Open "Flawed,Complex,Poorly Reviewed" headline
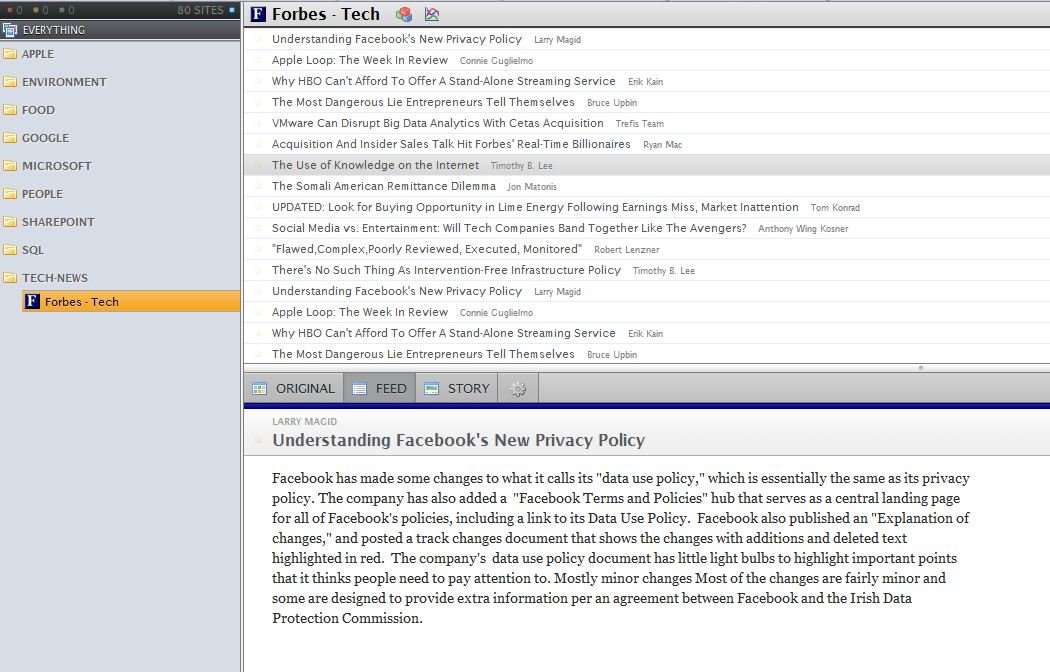1050x672 pixels. 427,249
